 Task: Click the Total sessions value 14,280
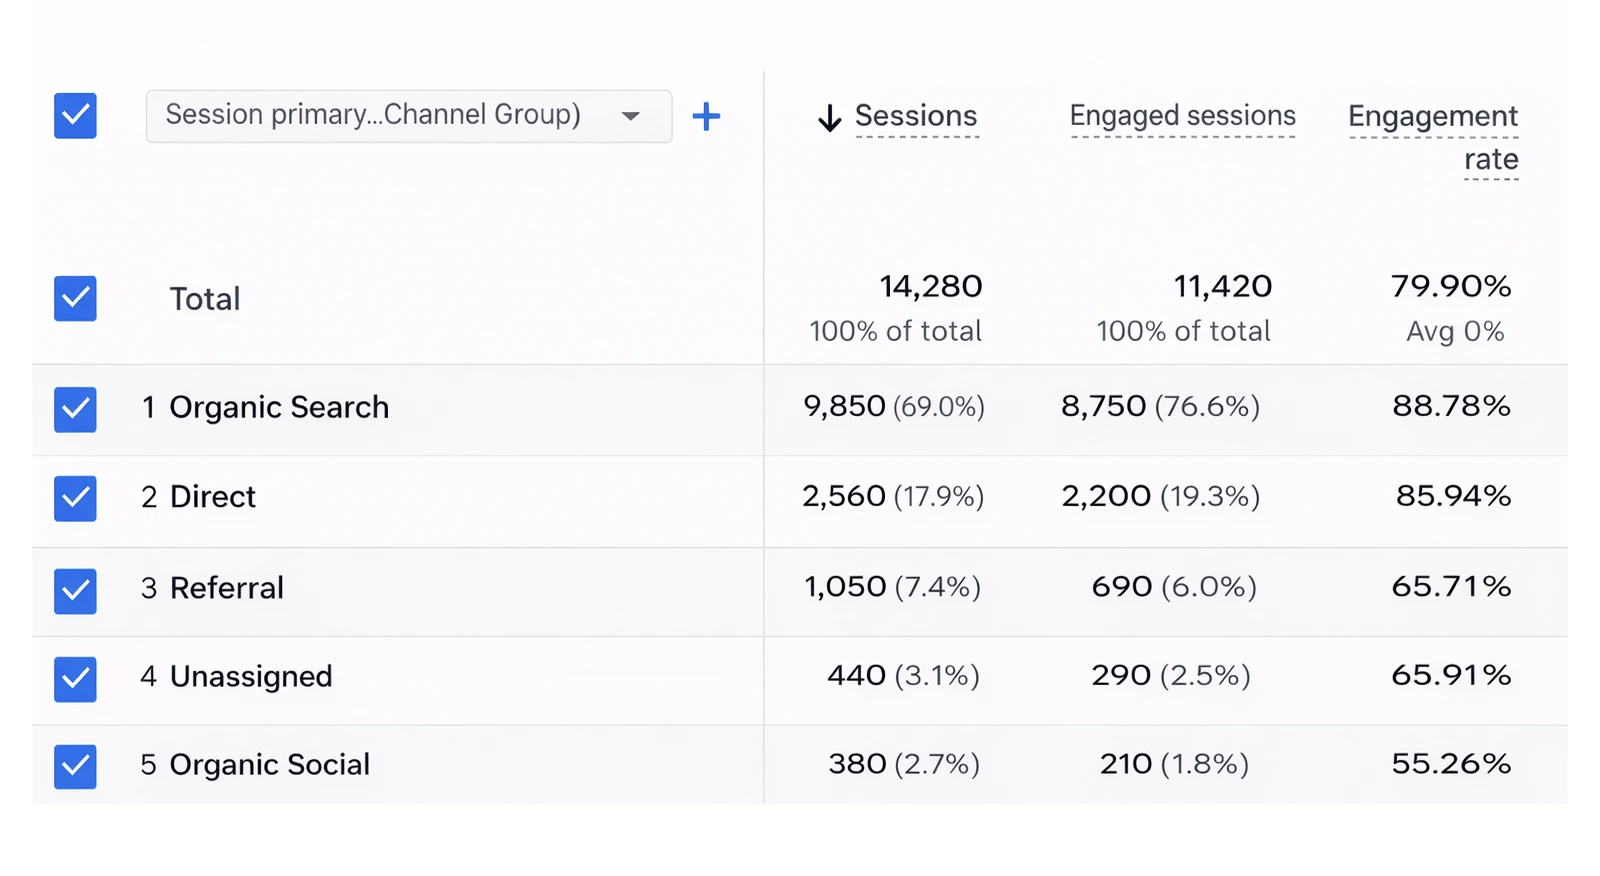click(x=930, y=287)
